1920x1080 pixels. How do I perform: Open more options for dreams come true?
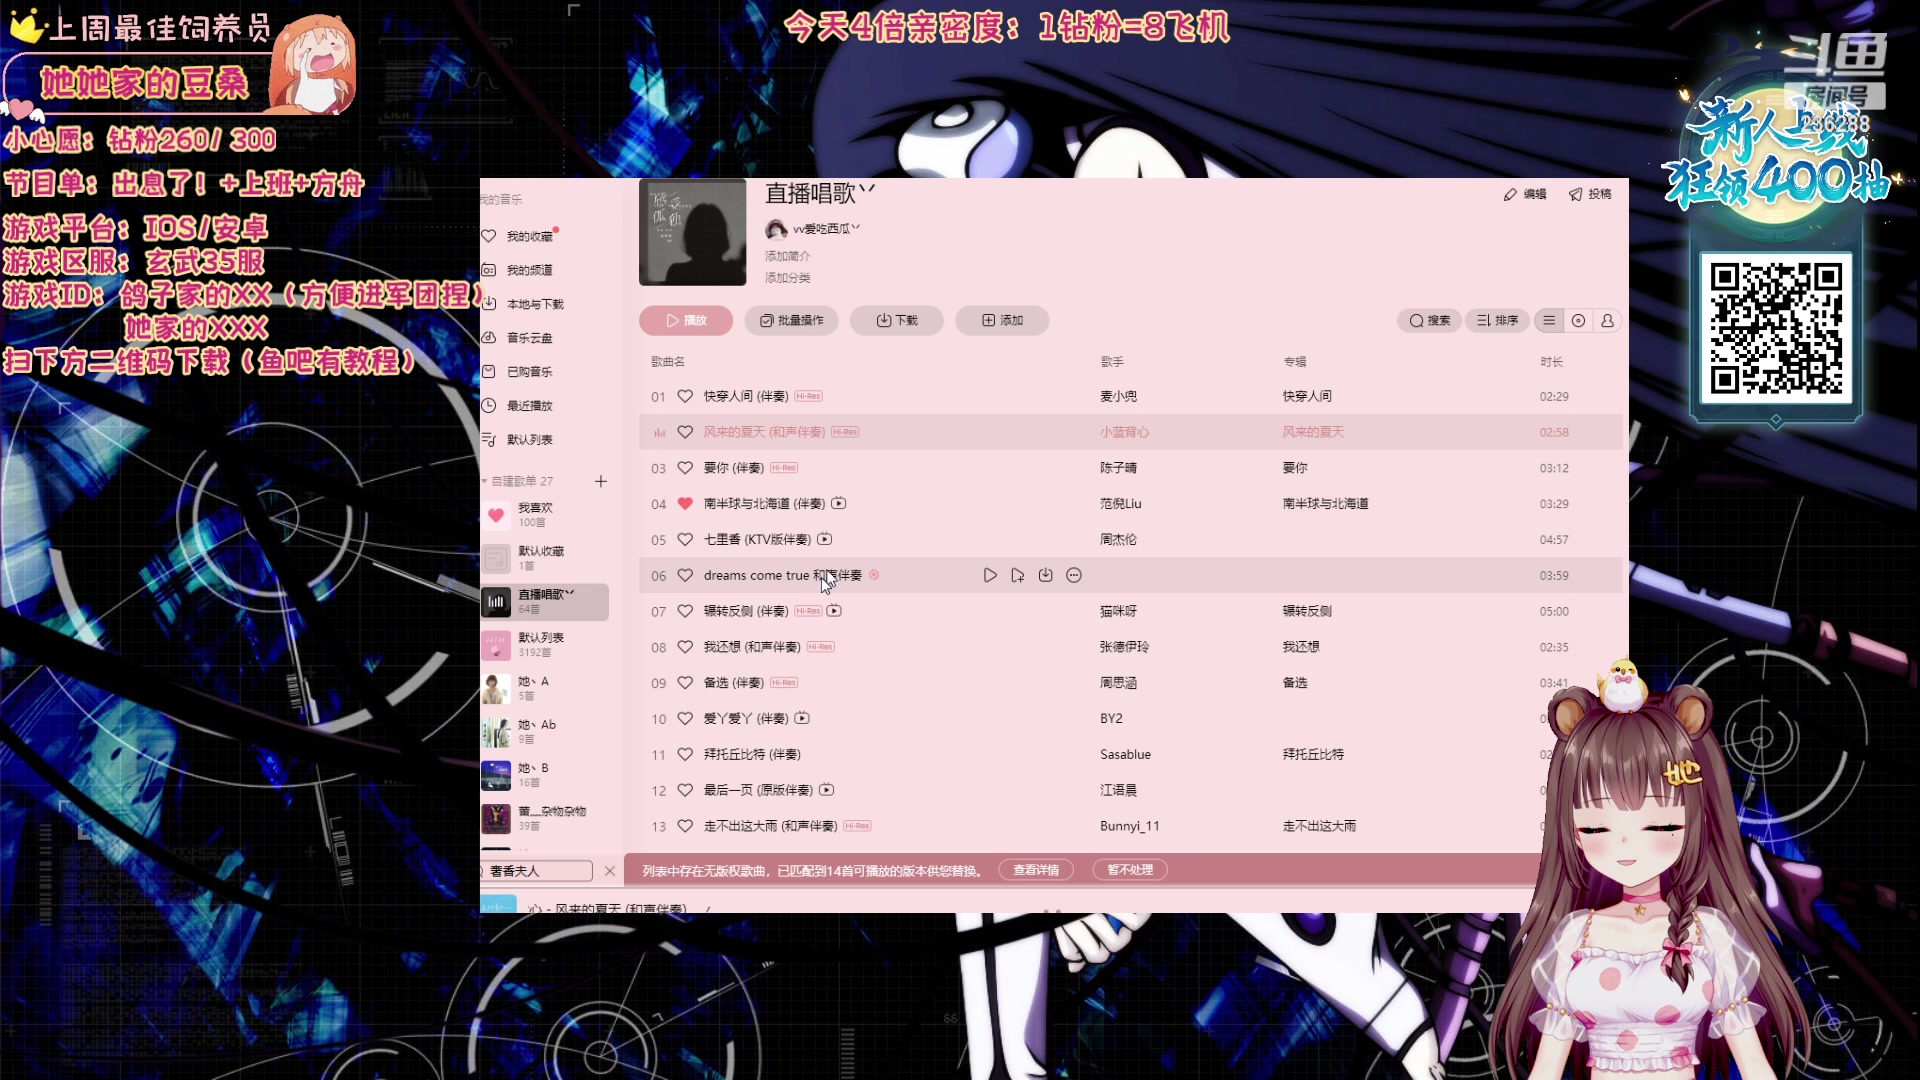(x=1074, y=575)
